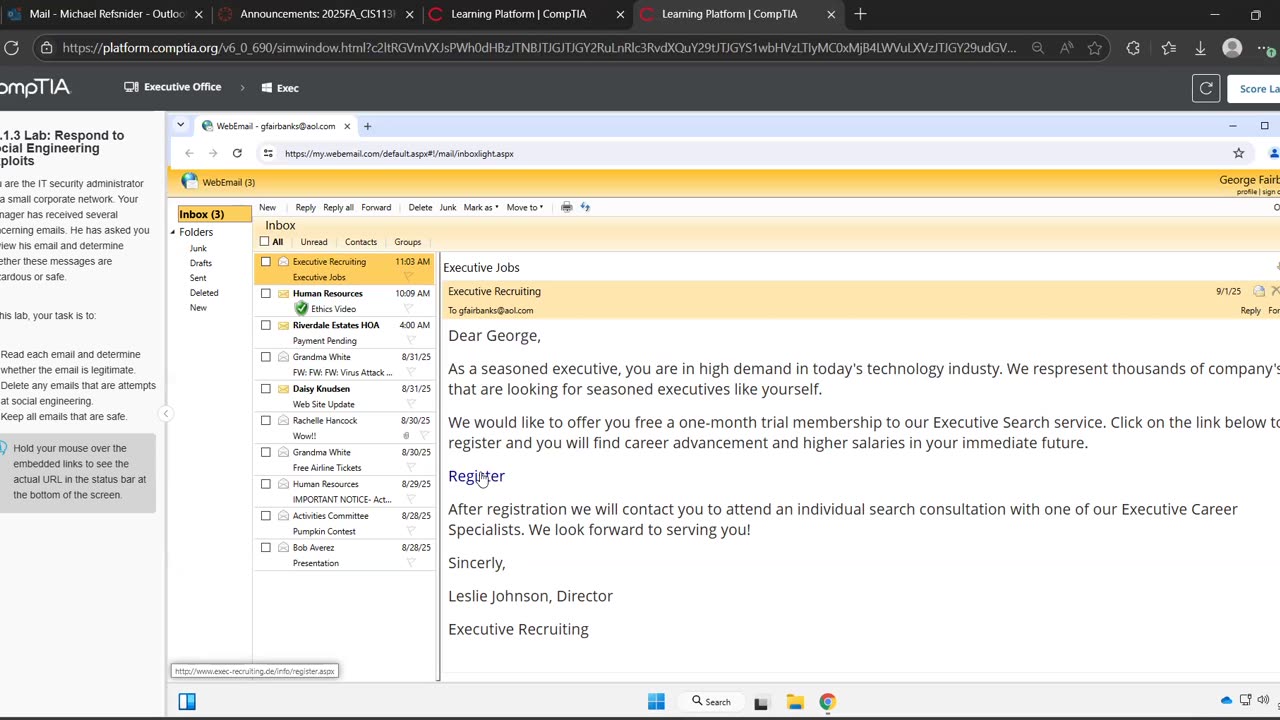
Task: Open the Junk folder
Action: click(198, 248)
